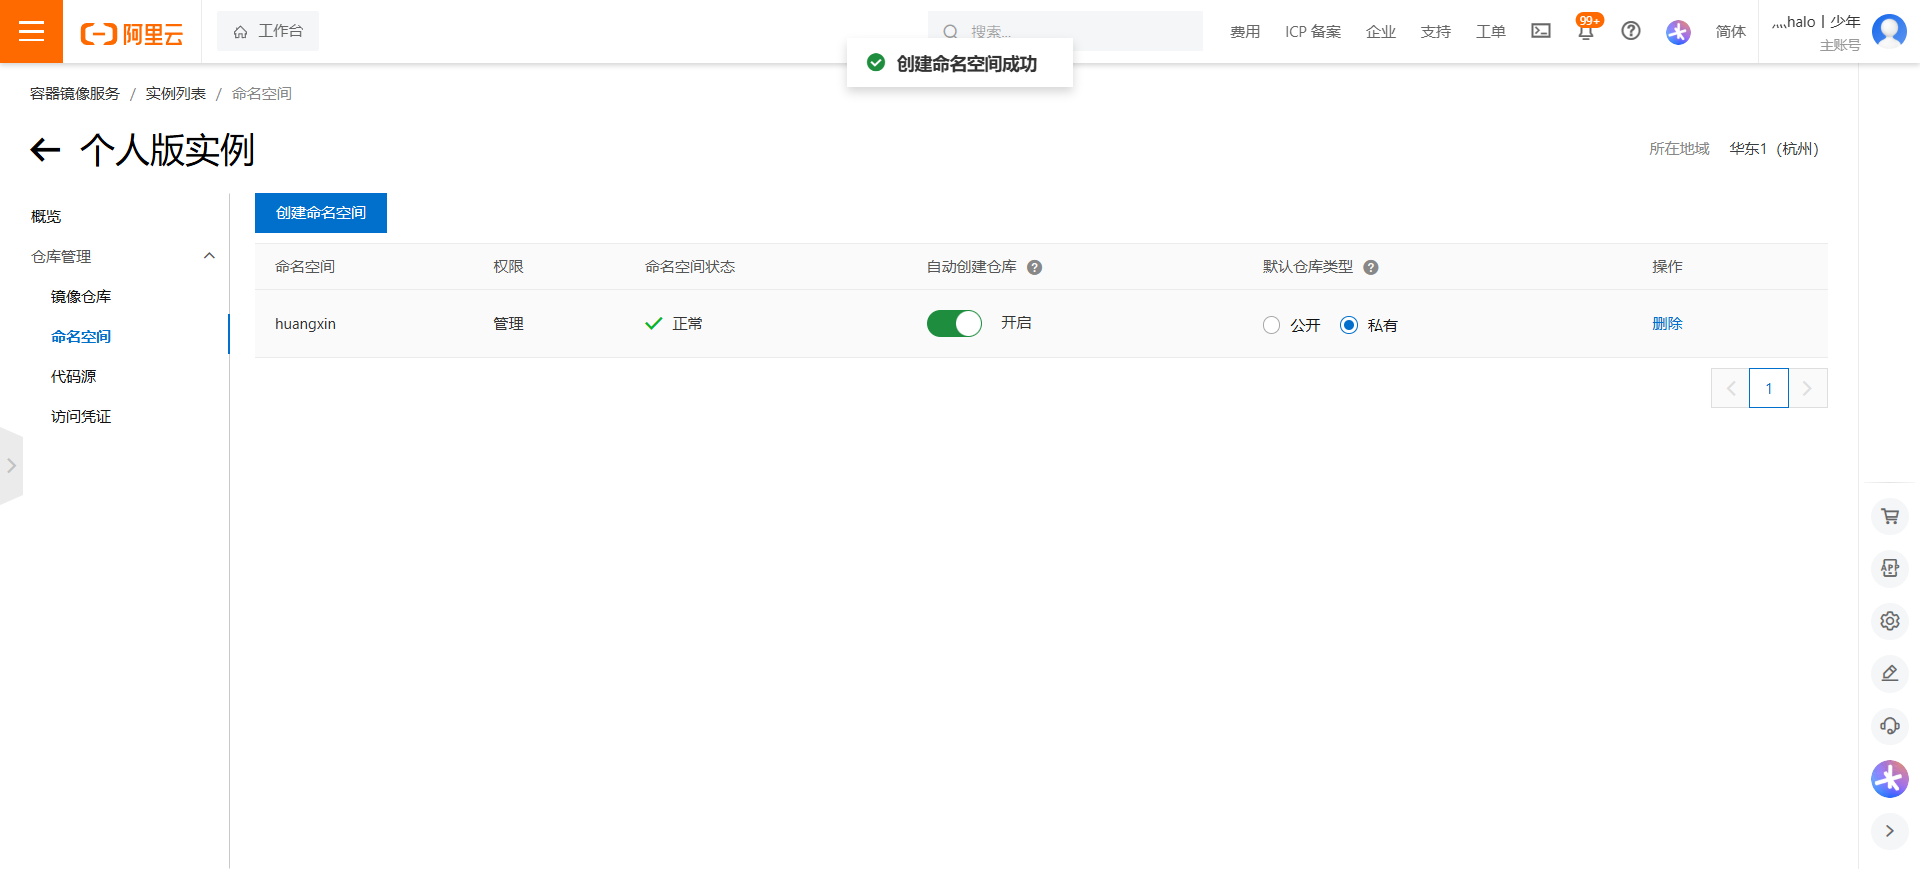Open the API document side tool icon
Image resolution: width=1920 pixels, height=869 pixels.
(x=1890, y=568)
